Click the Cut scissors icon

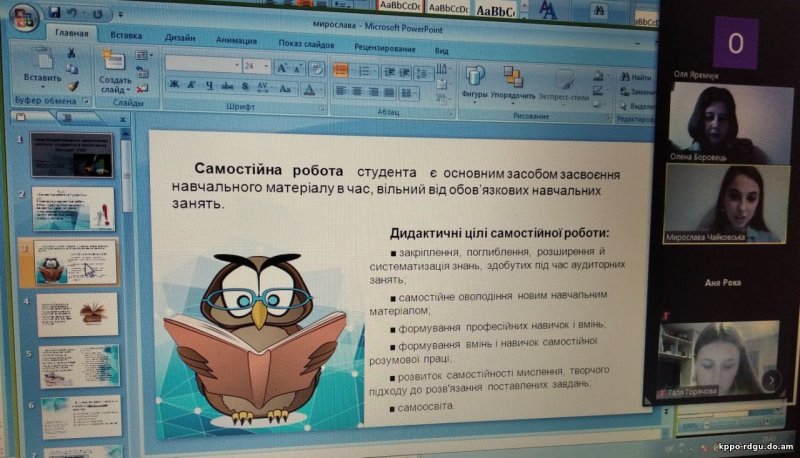tap(71, 53)
